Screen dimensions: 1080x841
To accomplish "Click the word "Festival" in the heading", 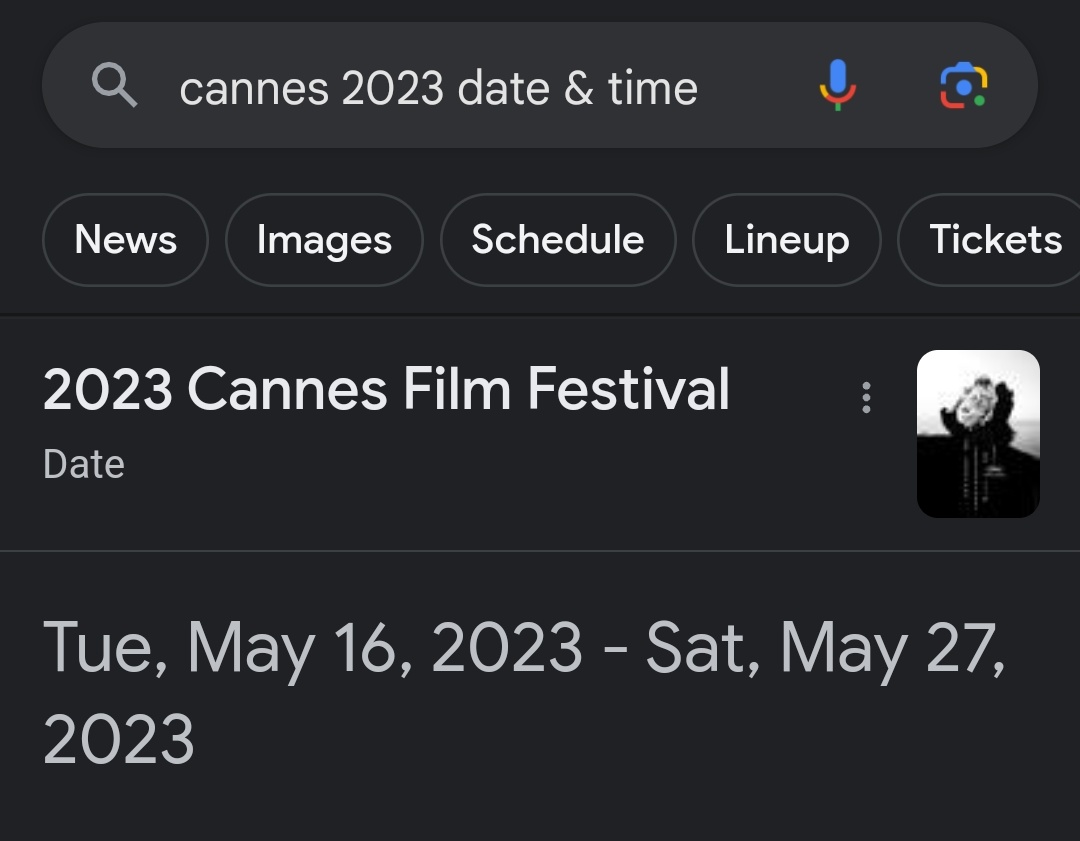I will [x=628, y=389].
